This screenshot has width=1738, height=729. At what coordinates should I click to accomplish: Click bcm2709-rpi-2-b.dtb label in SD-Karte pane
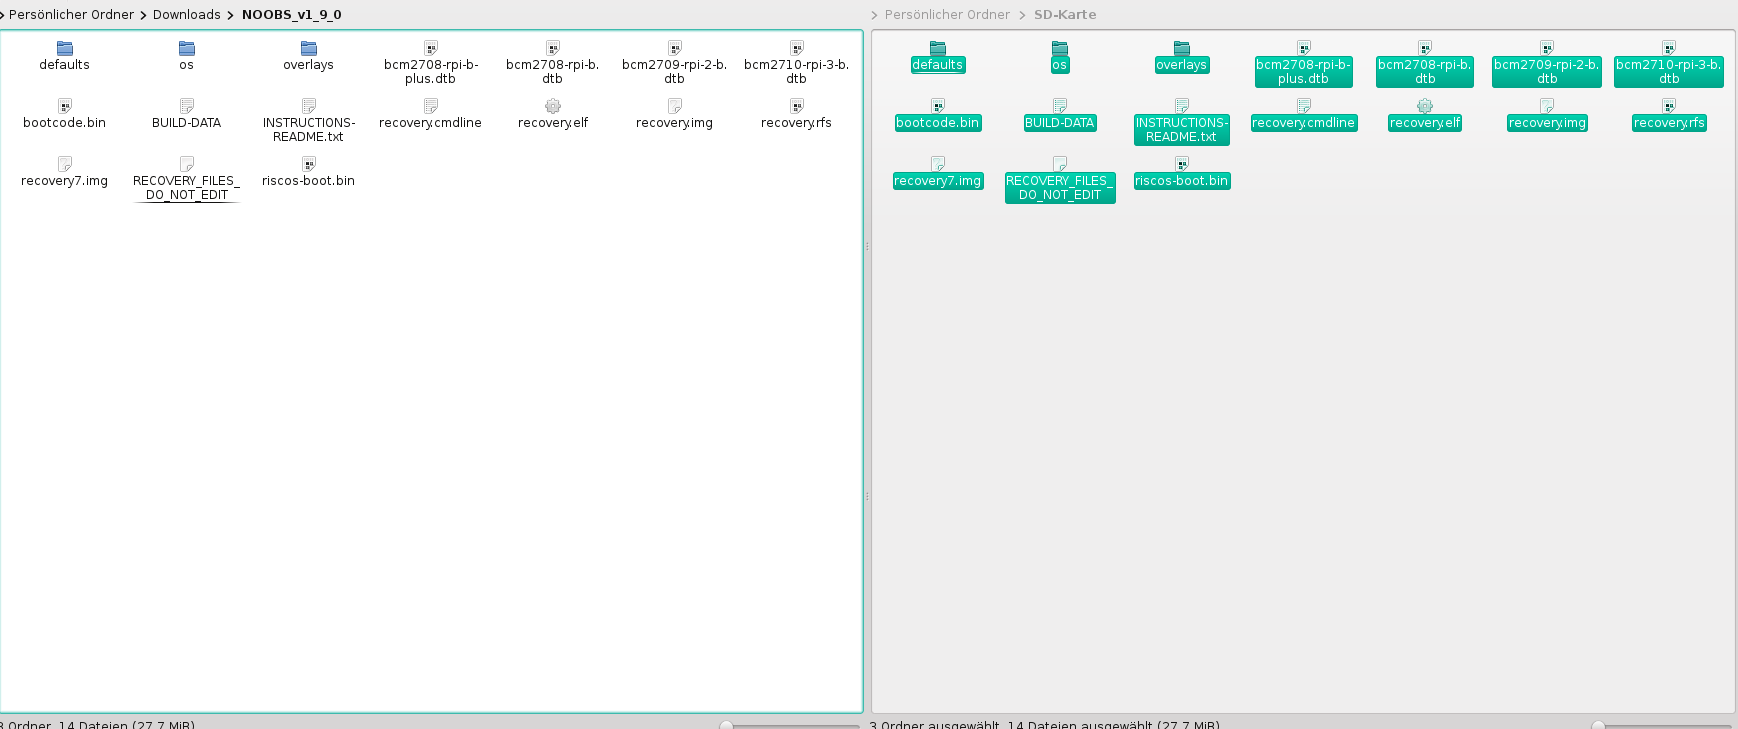pyautogui.click(x=1547, y=72)
